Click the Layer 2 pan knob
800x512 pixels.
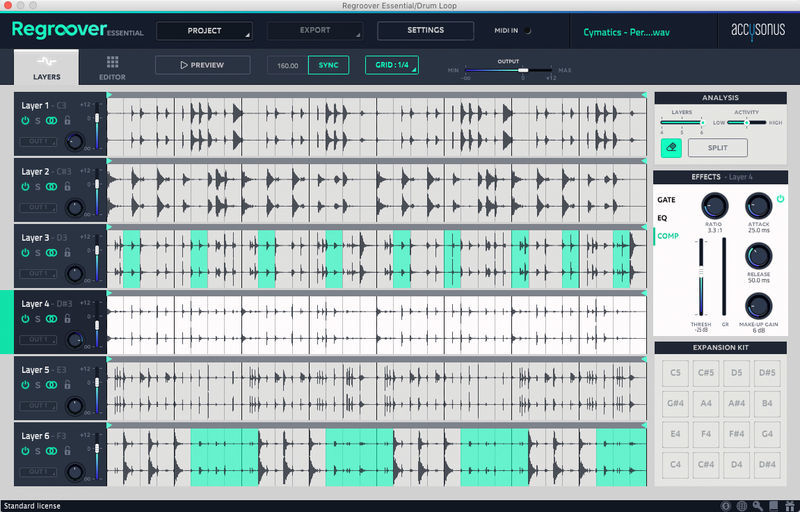pyautogui.click(x=75, y=208)
